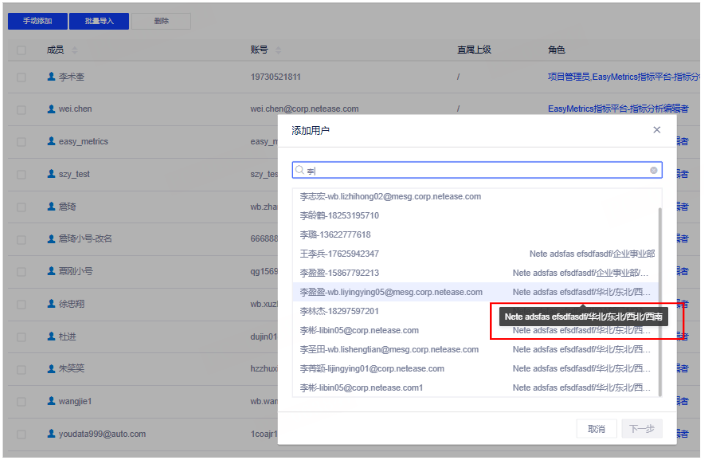Viewport: 704px width, 460px height.
Task: Pick 王李兵-17625942347 in the dropdown results
Action: tap(339, 254)
